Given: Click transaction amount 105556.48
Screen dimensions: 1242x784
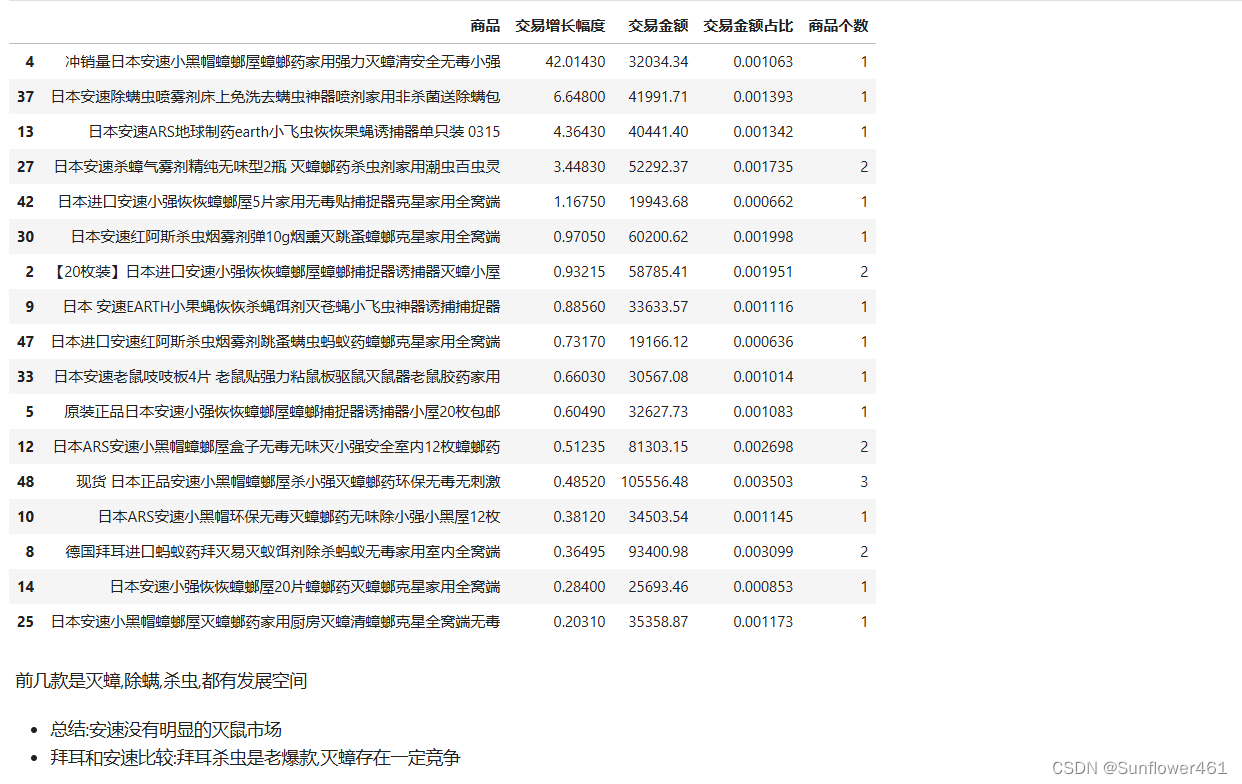Looking at the screenshot, I should (654, 482).
